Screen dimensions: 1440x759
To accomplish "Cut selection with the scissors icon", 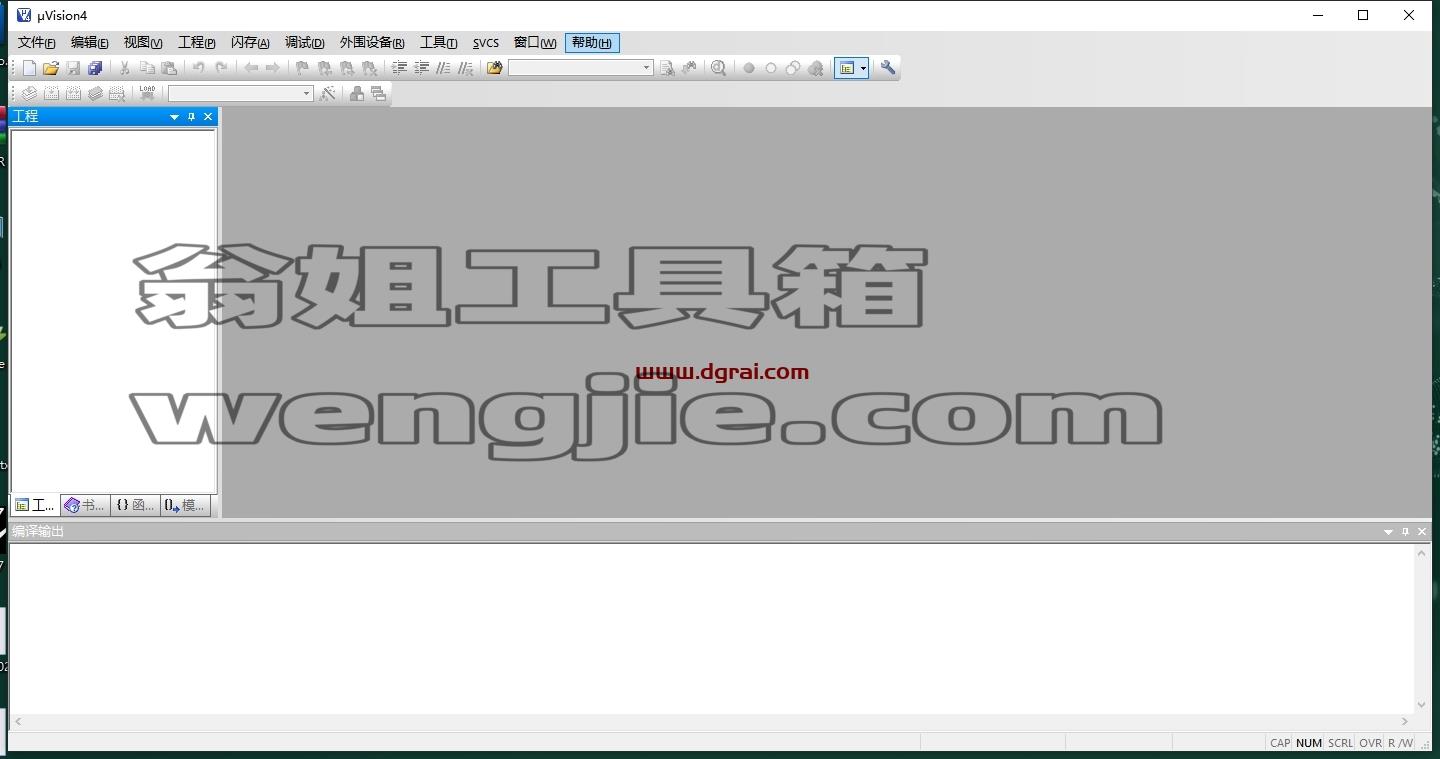I will tap(124, 68).
